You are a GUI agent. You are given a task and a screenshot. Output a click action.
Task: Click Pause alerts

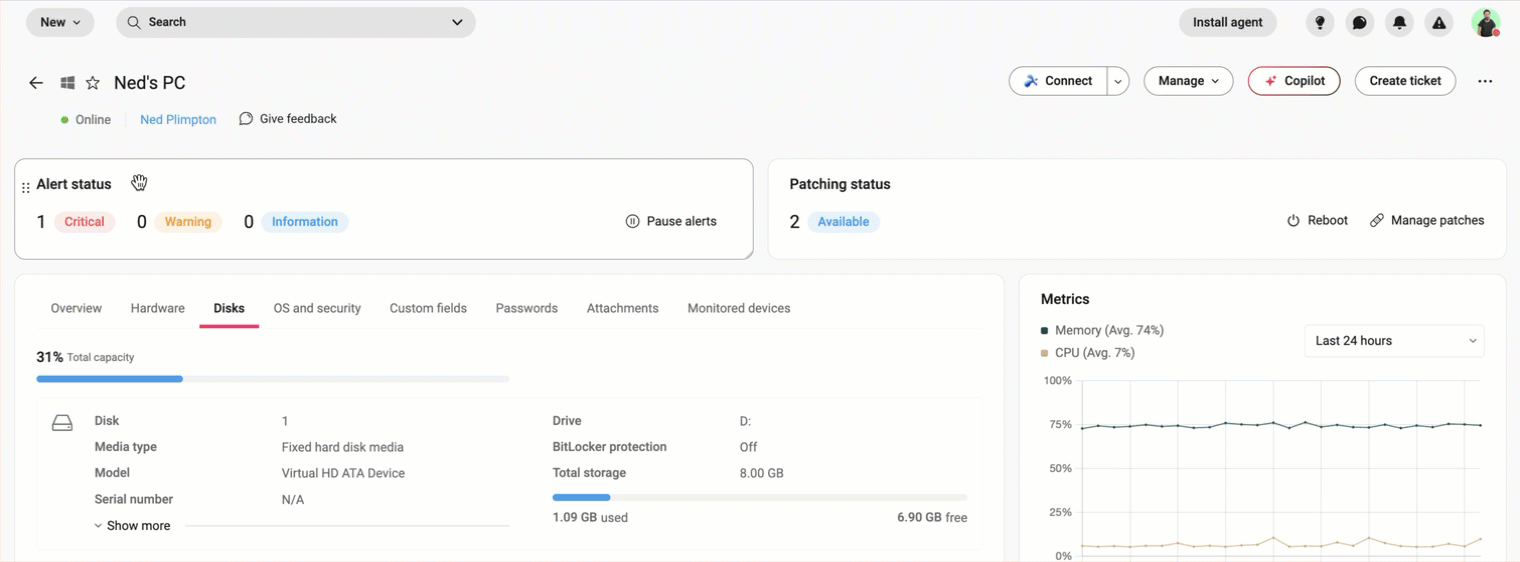click(671, 221)
